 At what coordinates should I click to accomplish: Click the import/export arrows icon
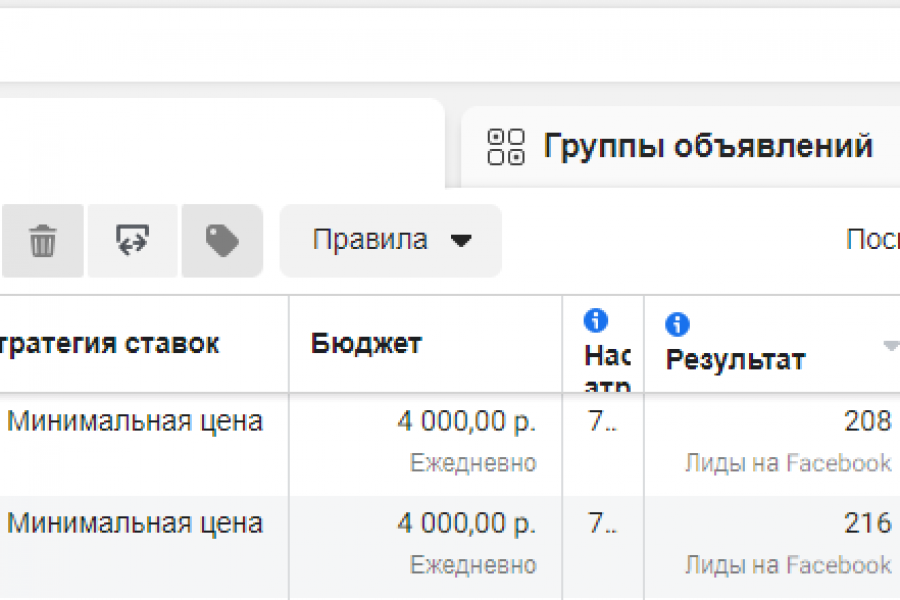(x=132, y=241)
